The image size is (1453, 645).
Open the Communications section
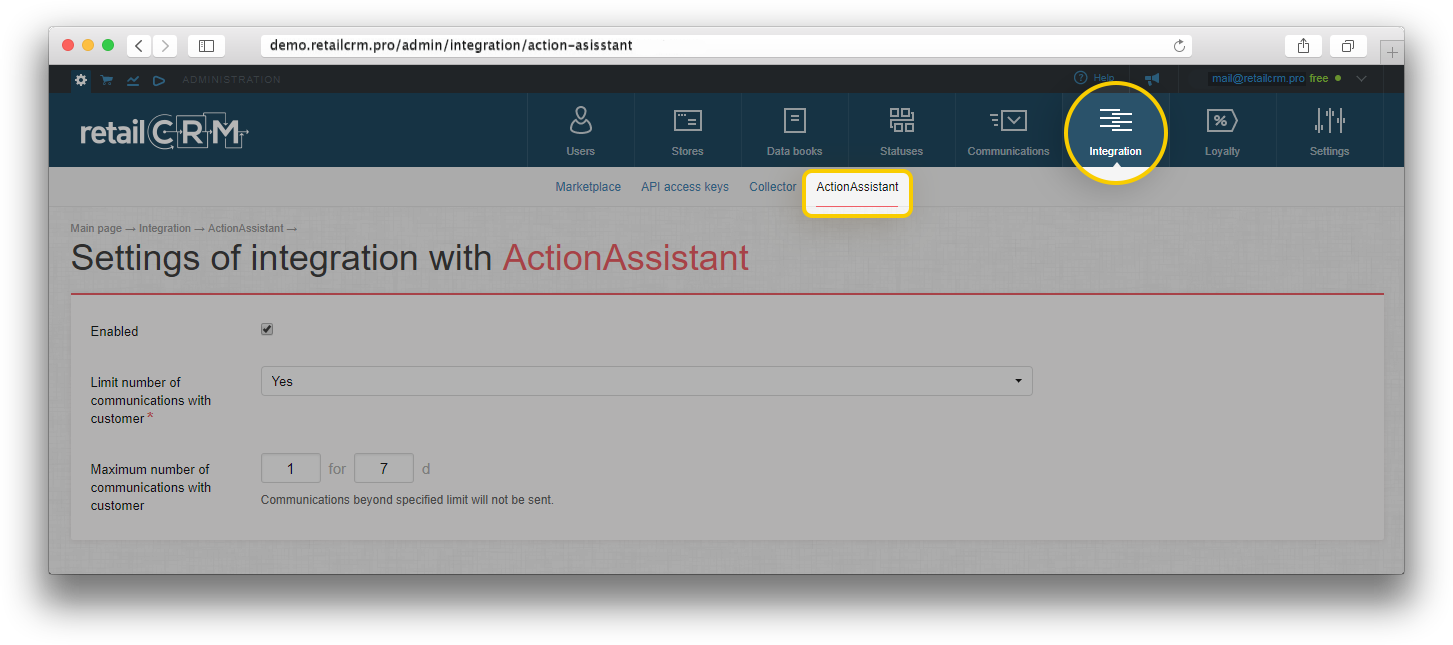pyautogui.click(x=1008, y=130)
